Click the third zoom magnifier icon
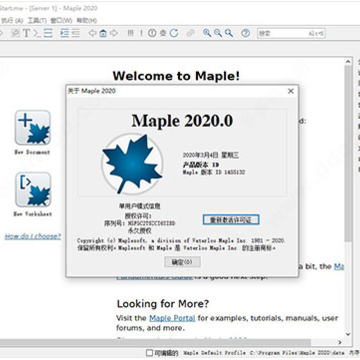This screenshot has height=360, width=360. click(x=229, y=33)
